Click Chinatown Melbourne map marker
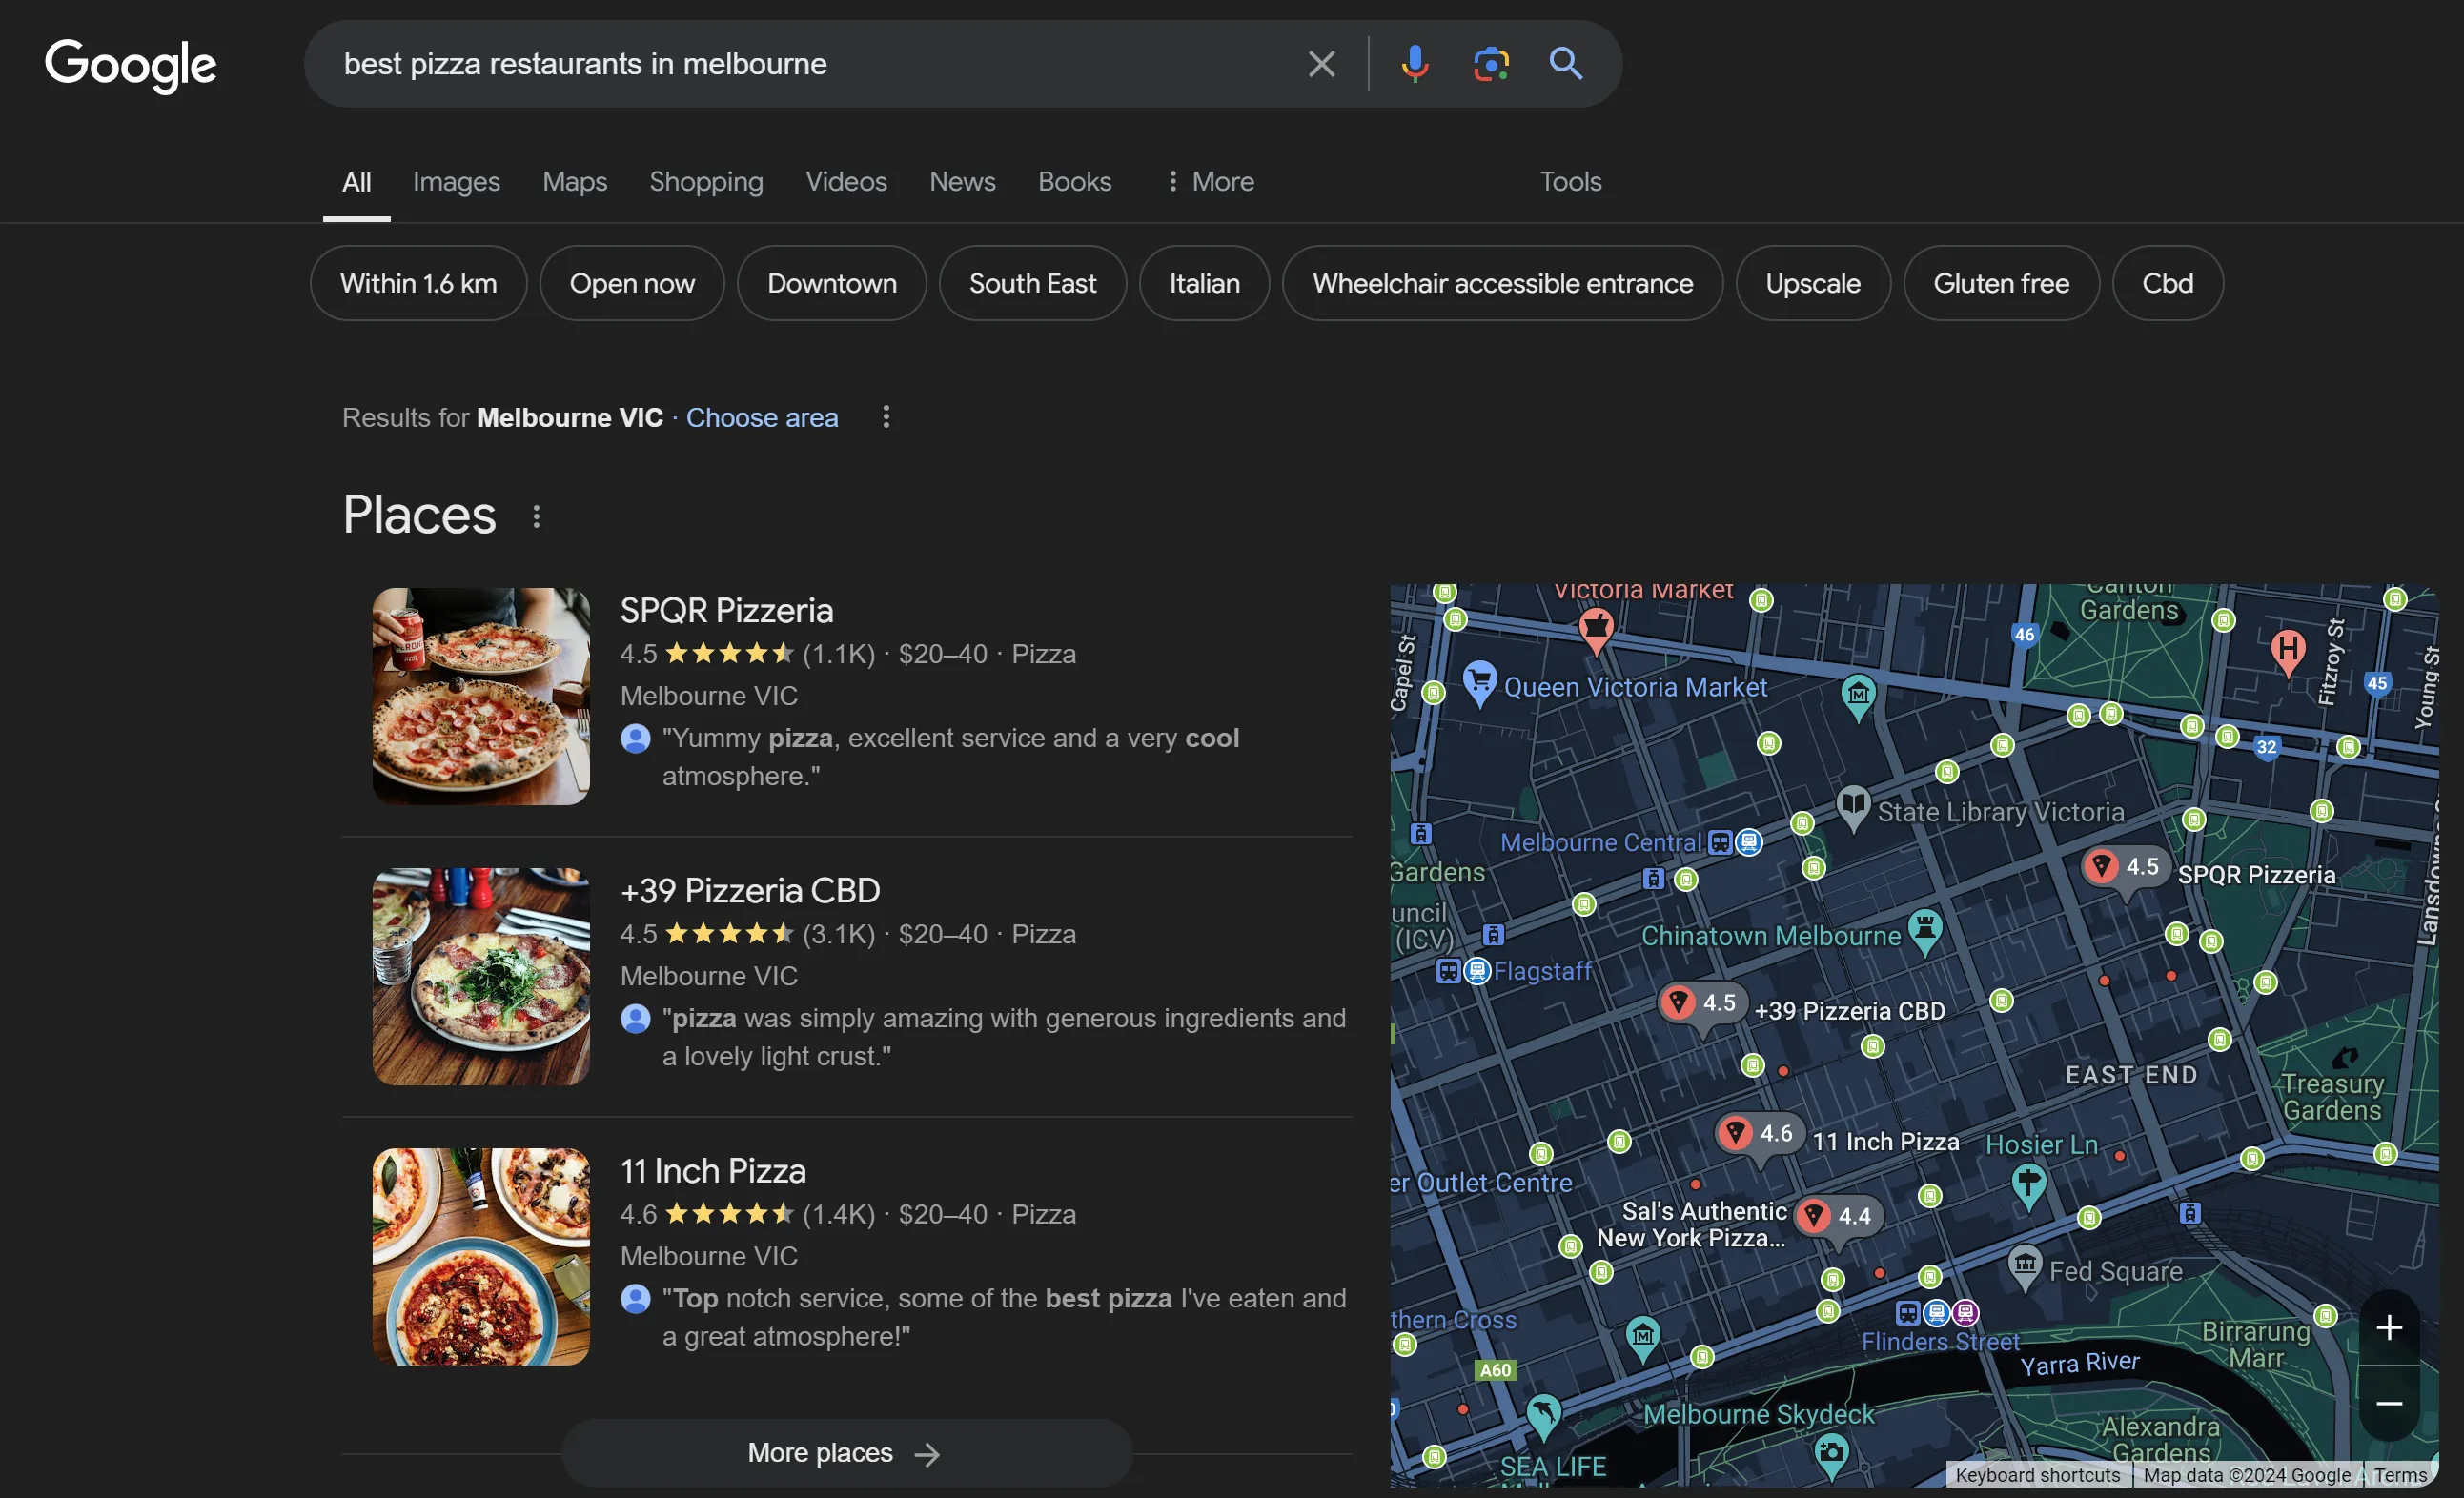 coord(1924,931)
